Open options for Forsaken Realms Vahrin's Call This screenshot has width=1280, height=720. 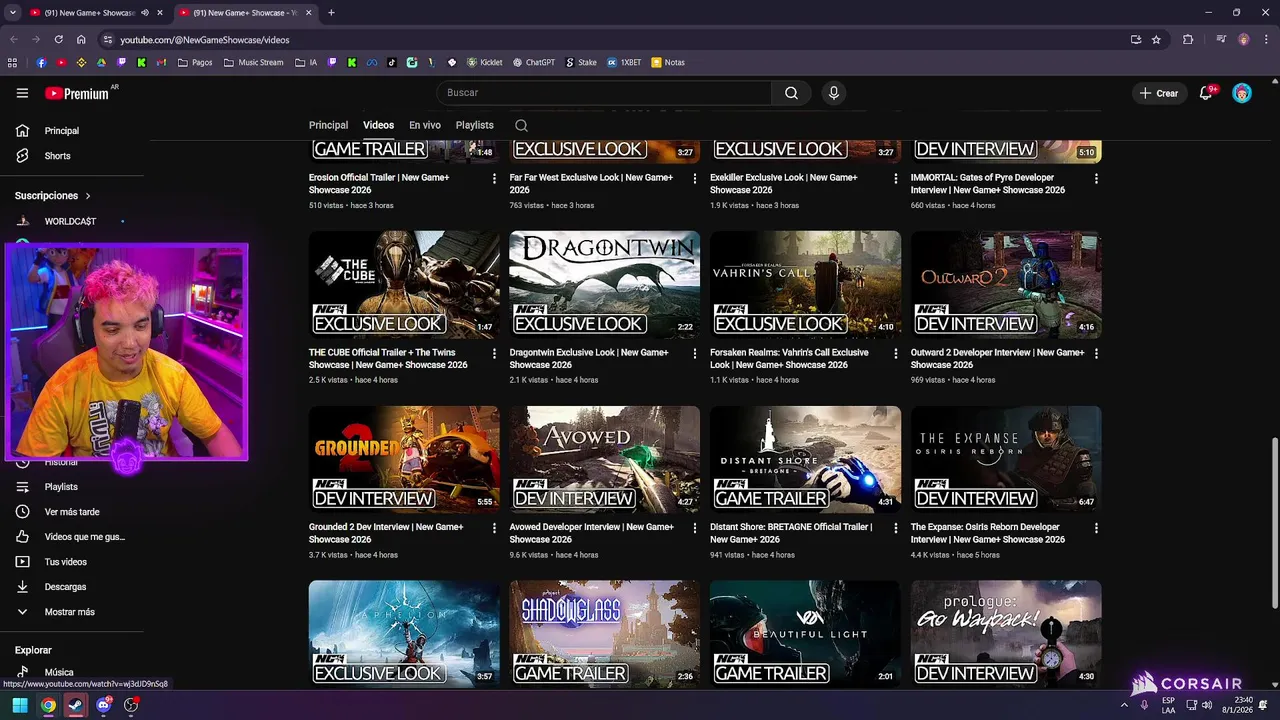pyautogui.click(x=895, y=354)
